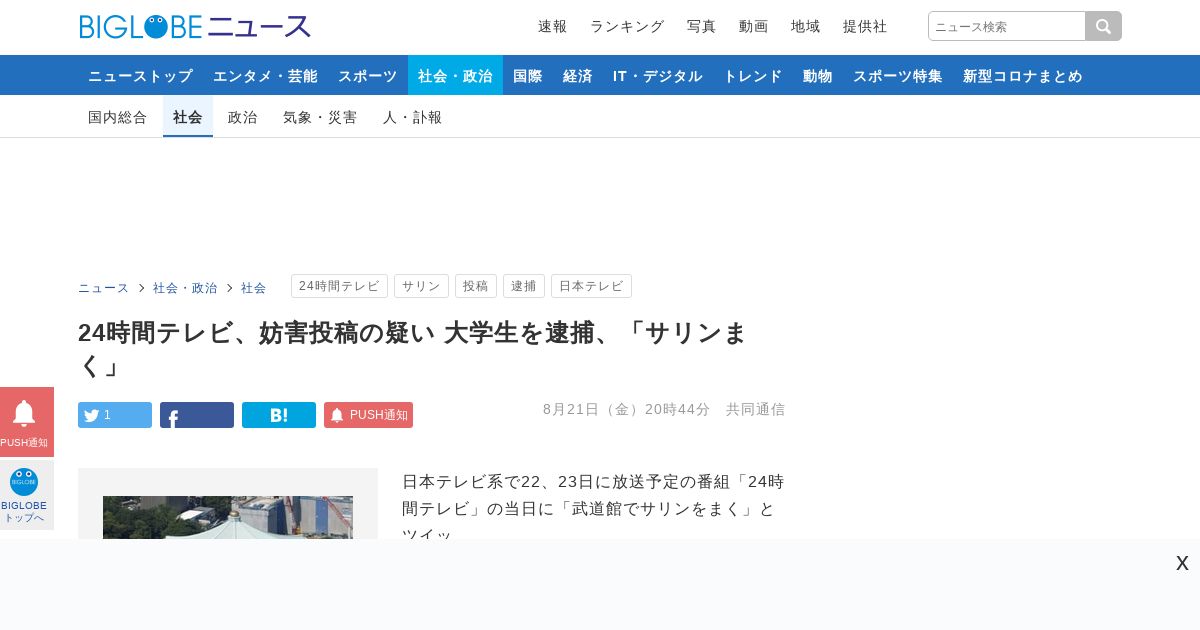Open the 政治 sub-tab
Screen dimensions: 1200x630
pos(243,117)
